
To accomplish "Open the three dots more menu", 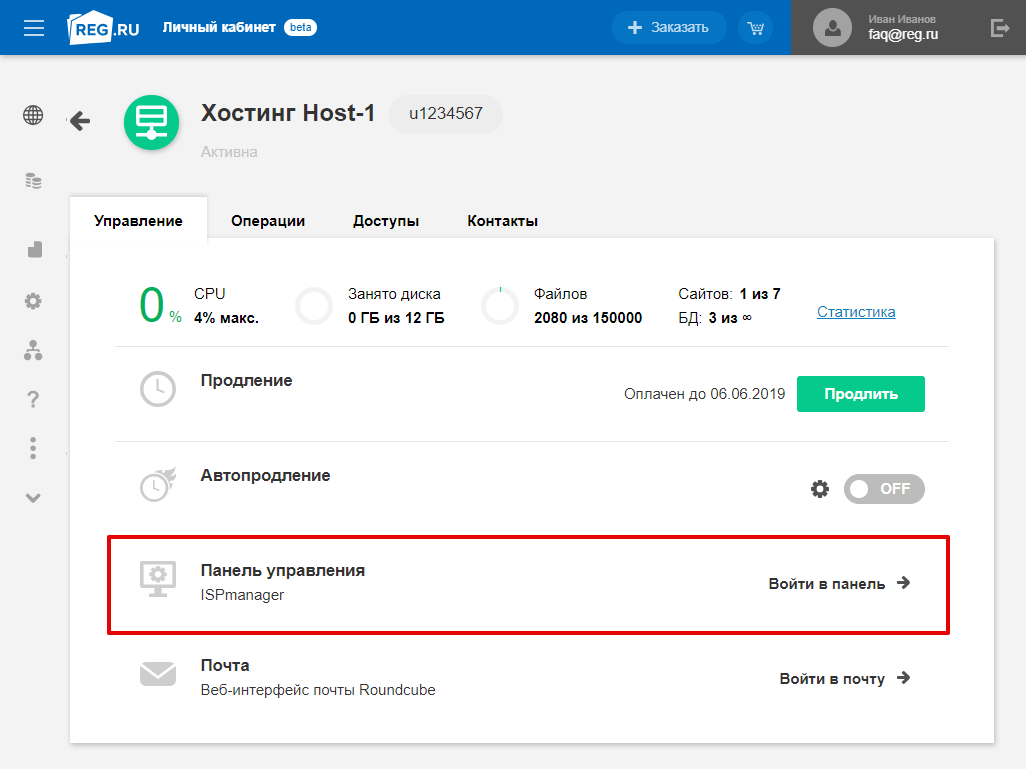I will click(x=33, y=447).
